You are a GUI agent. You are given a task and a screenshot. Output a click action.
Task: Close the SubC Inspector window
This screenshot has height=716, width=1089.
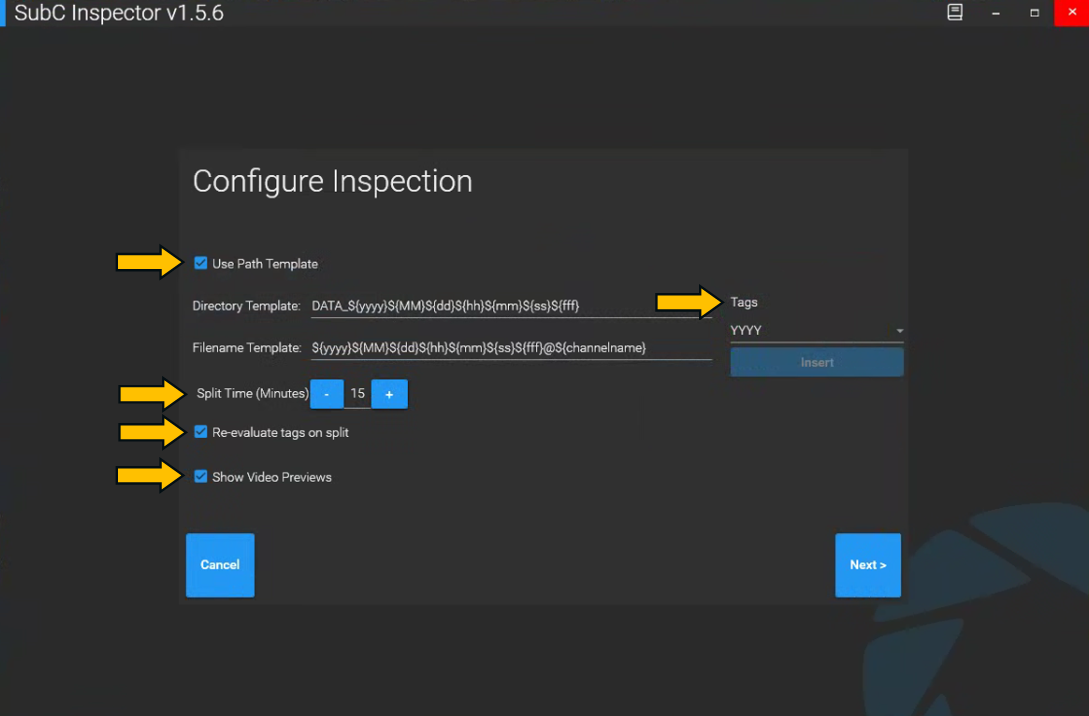click(x=1072, y=13)
